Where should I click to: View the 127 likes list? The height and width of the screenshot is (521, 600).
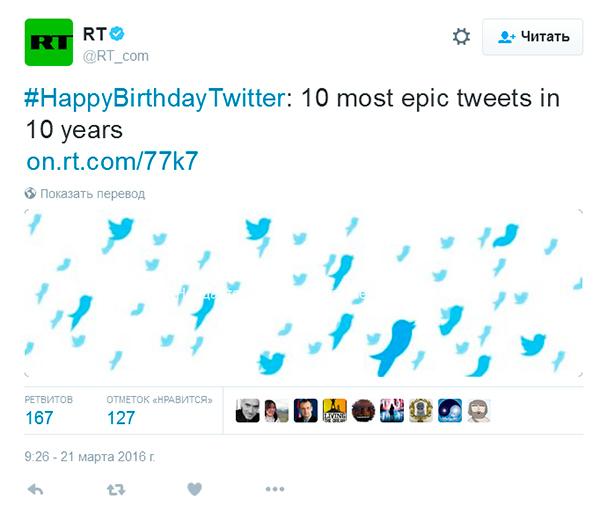(121, 417)
